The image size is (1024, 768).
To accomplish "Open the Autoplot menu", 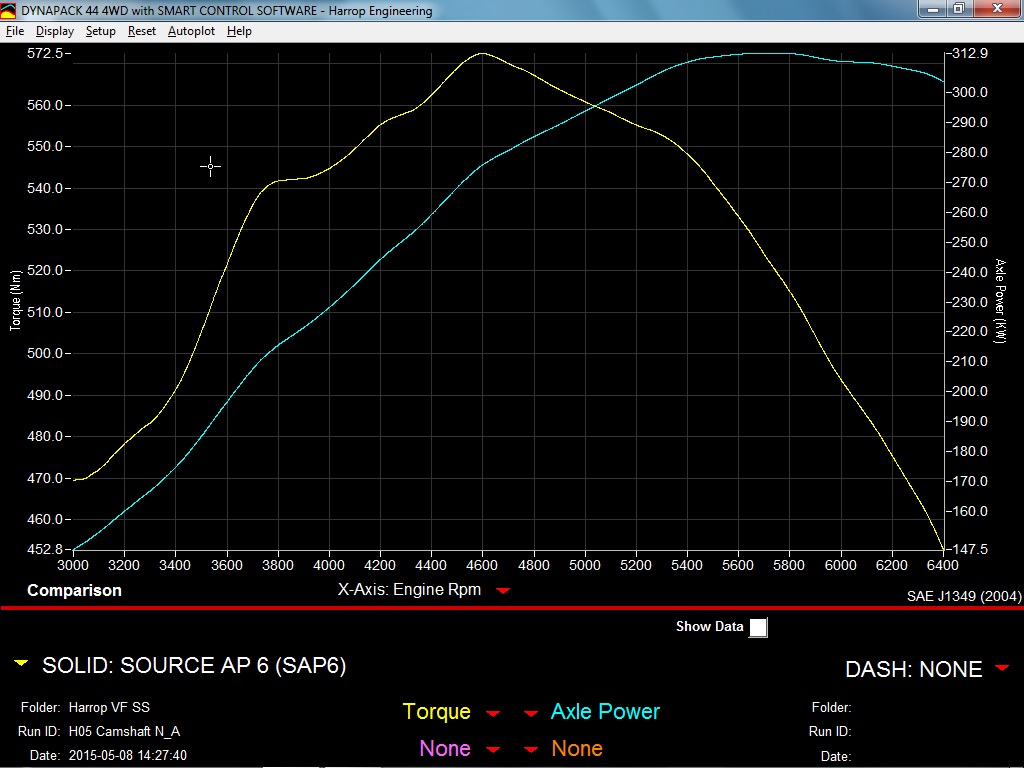I will coord(190,31).
